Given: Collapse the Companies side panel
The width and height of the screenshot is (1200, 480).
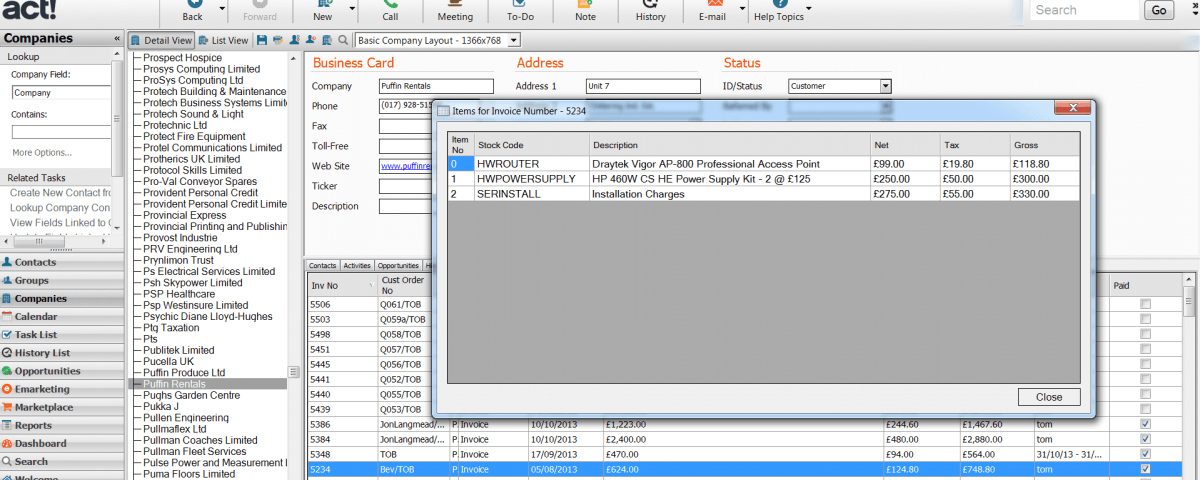Looking at the screenshot, I should [117, 39].
